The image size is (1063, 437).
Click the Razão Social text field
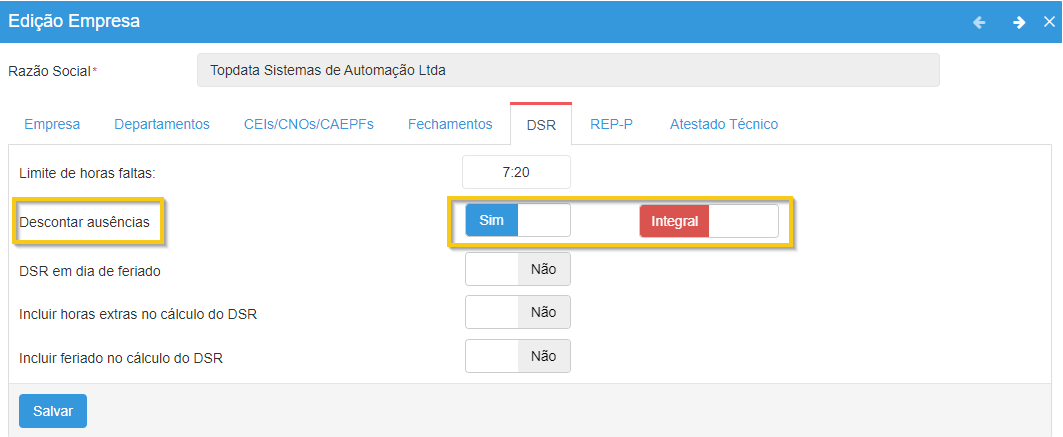coord(568,71)
